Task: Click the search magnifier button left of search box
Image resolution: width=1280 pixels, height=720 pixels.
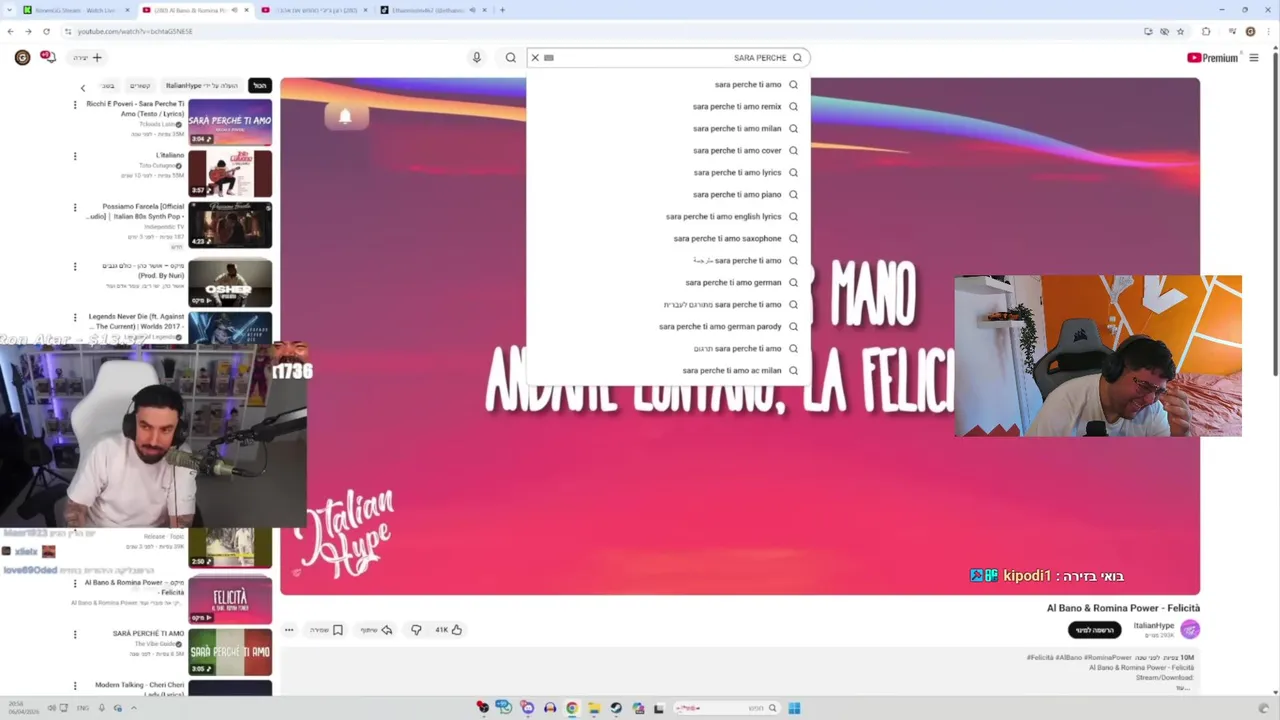Action: point(511,57)
